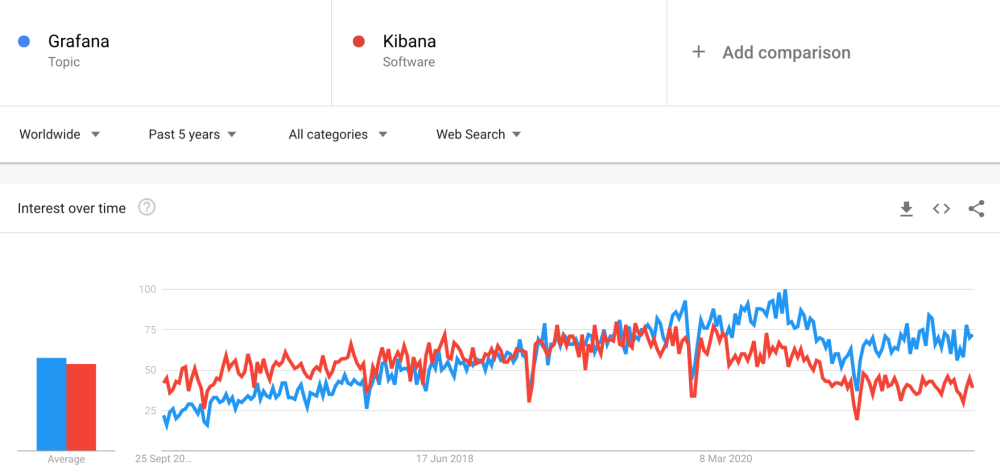1000x468 pixels.
Task: Click the 17 Jun 2018 date label
Action: coord(445,459)
